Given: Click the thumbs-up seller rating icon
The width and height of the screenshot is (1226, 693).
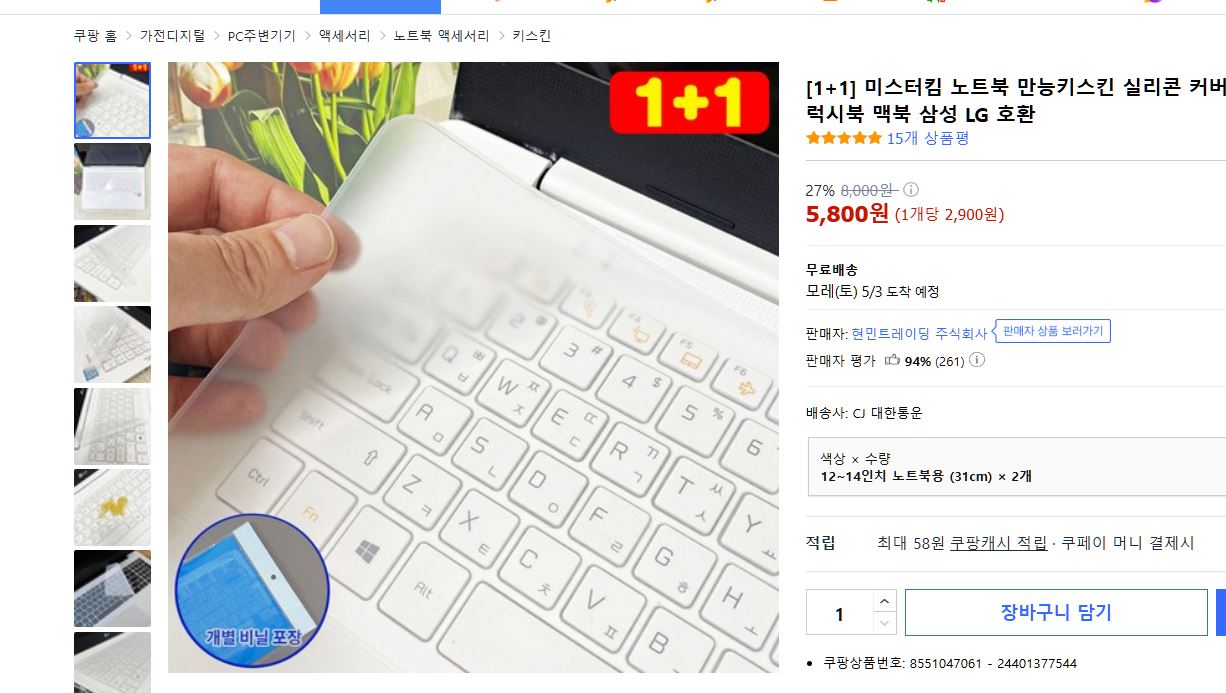Looking at the screenshot, I should tap(892, 360).
